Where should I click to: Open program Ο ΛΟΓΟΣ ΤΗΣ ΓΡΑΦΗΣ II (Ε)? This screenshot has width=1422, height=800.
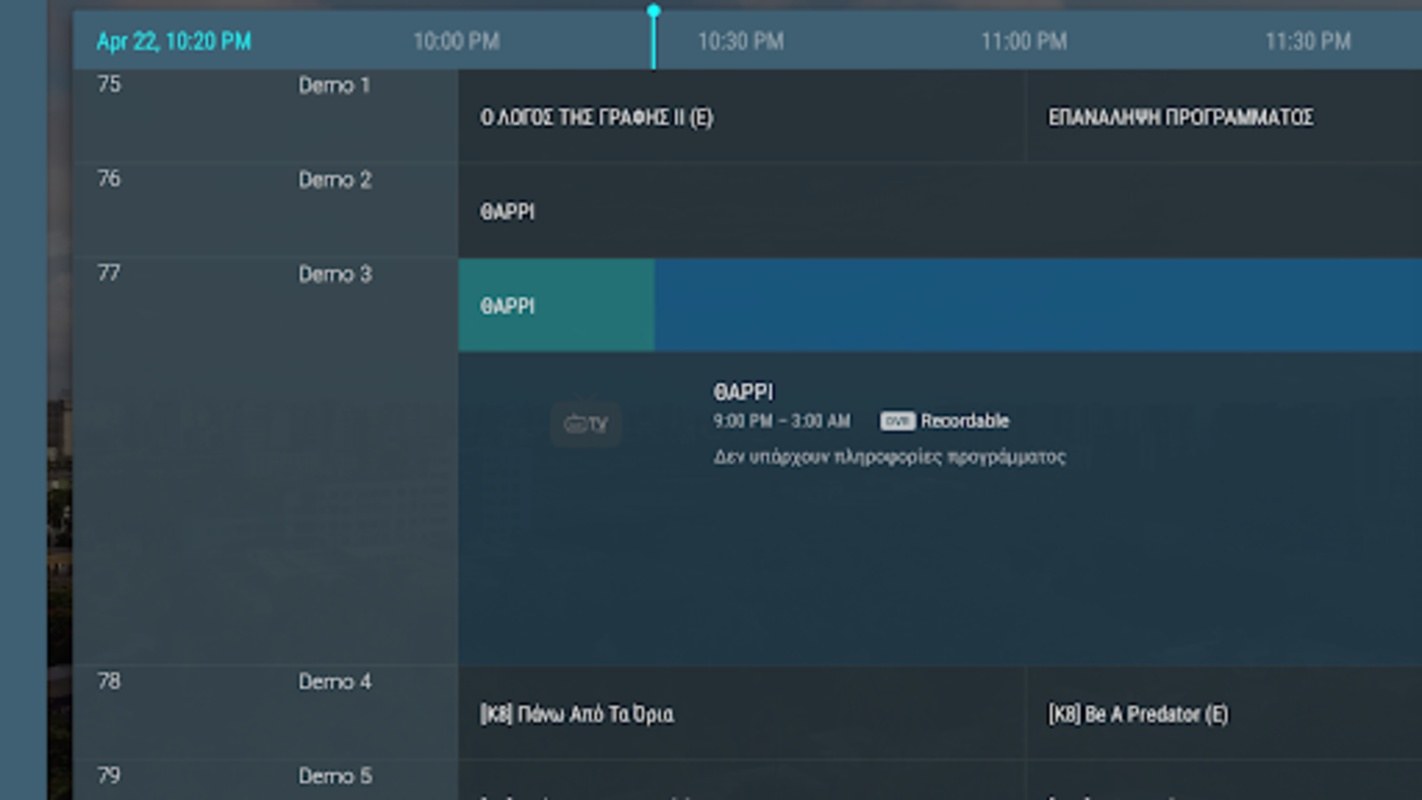click(x=741, y=117)
